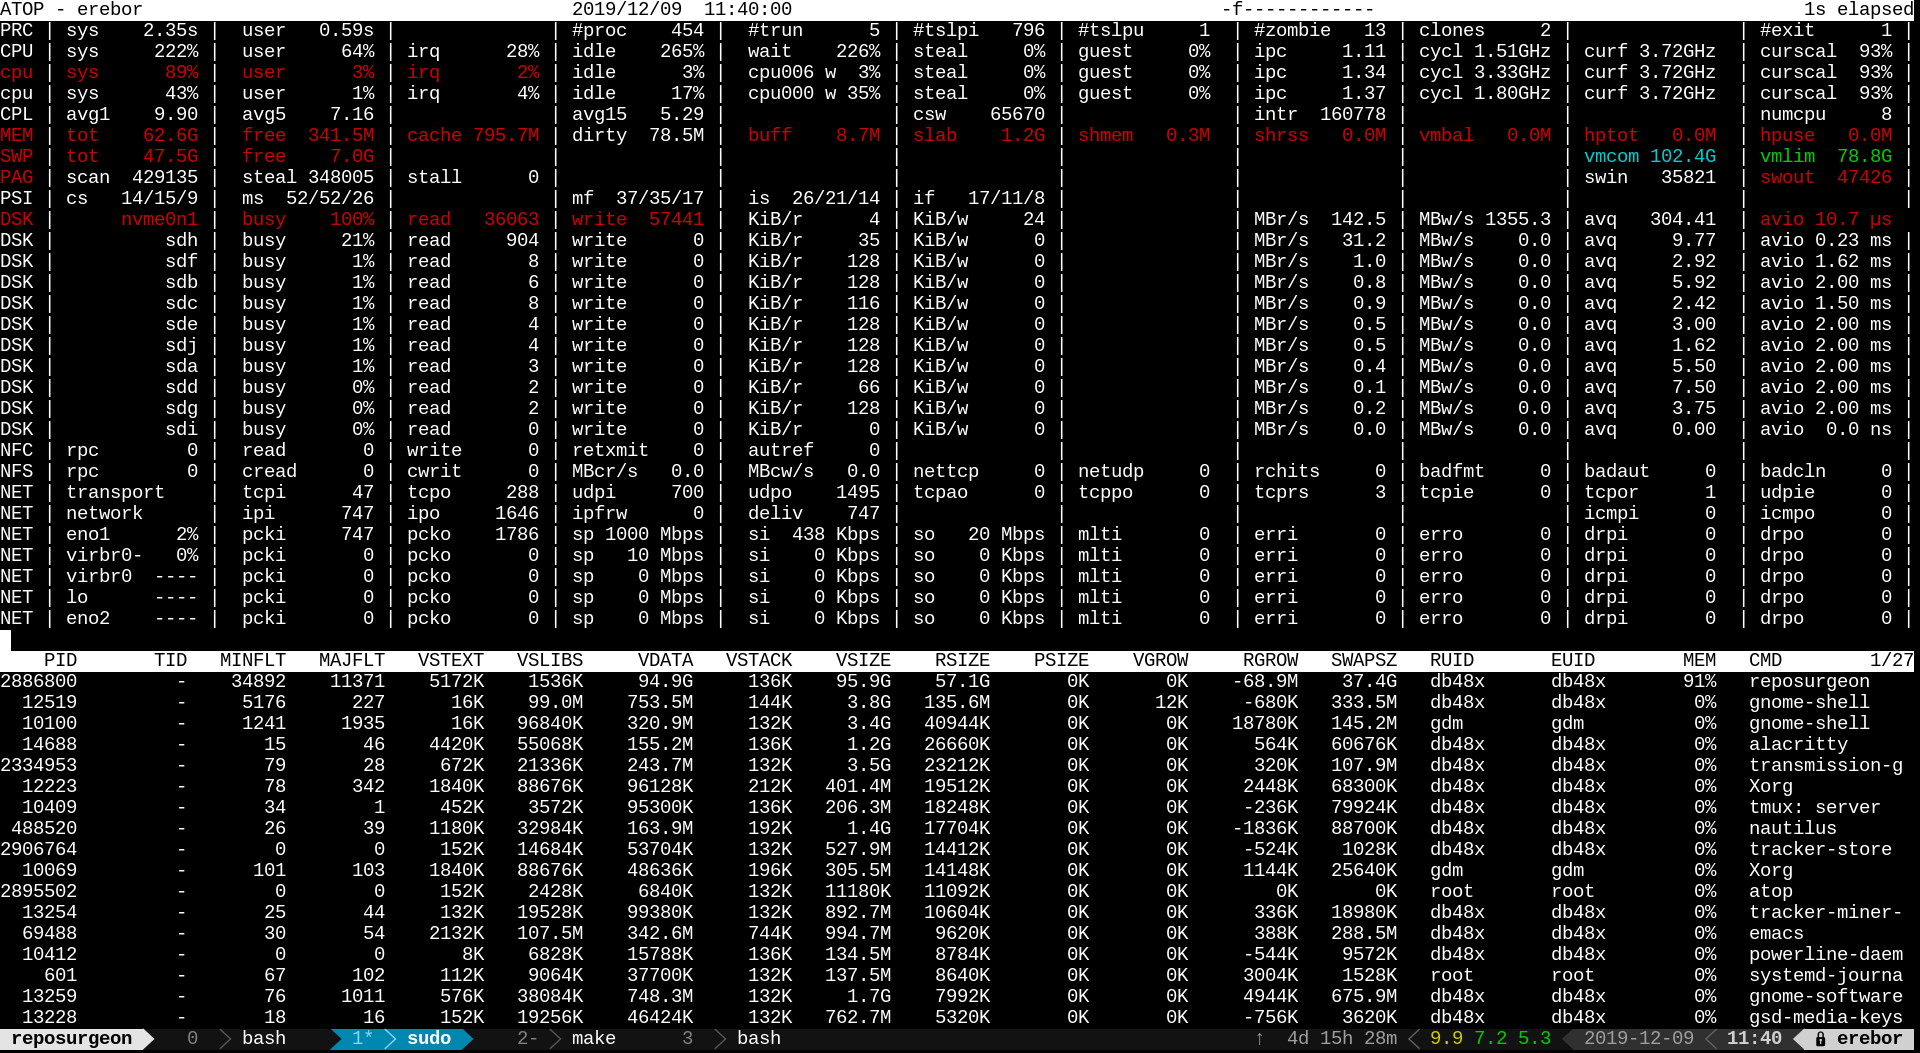This screenshot has width=1920, height=1053.
Task: Switch to tmux window 0 bash
Action: (236, 1039)
